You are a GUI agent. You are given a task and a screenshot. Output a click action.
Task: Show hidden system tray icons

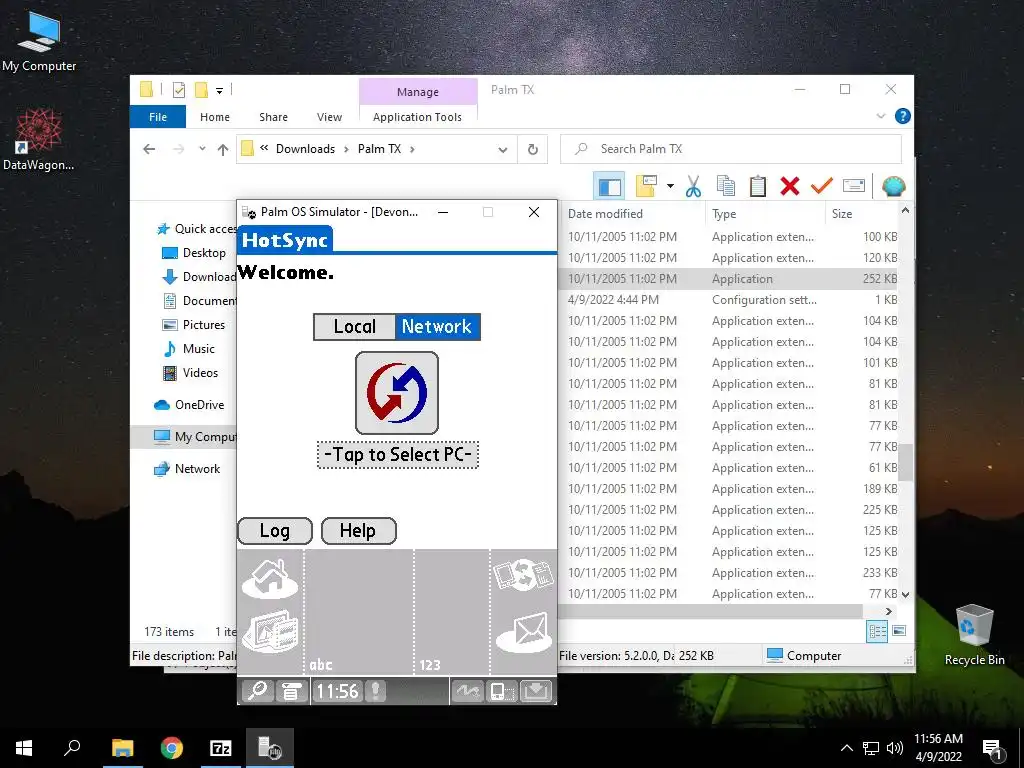(x=846, y=748)
